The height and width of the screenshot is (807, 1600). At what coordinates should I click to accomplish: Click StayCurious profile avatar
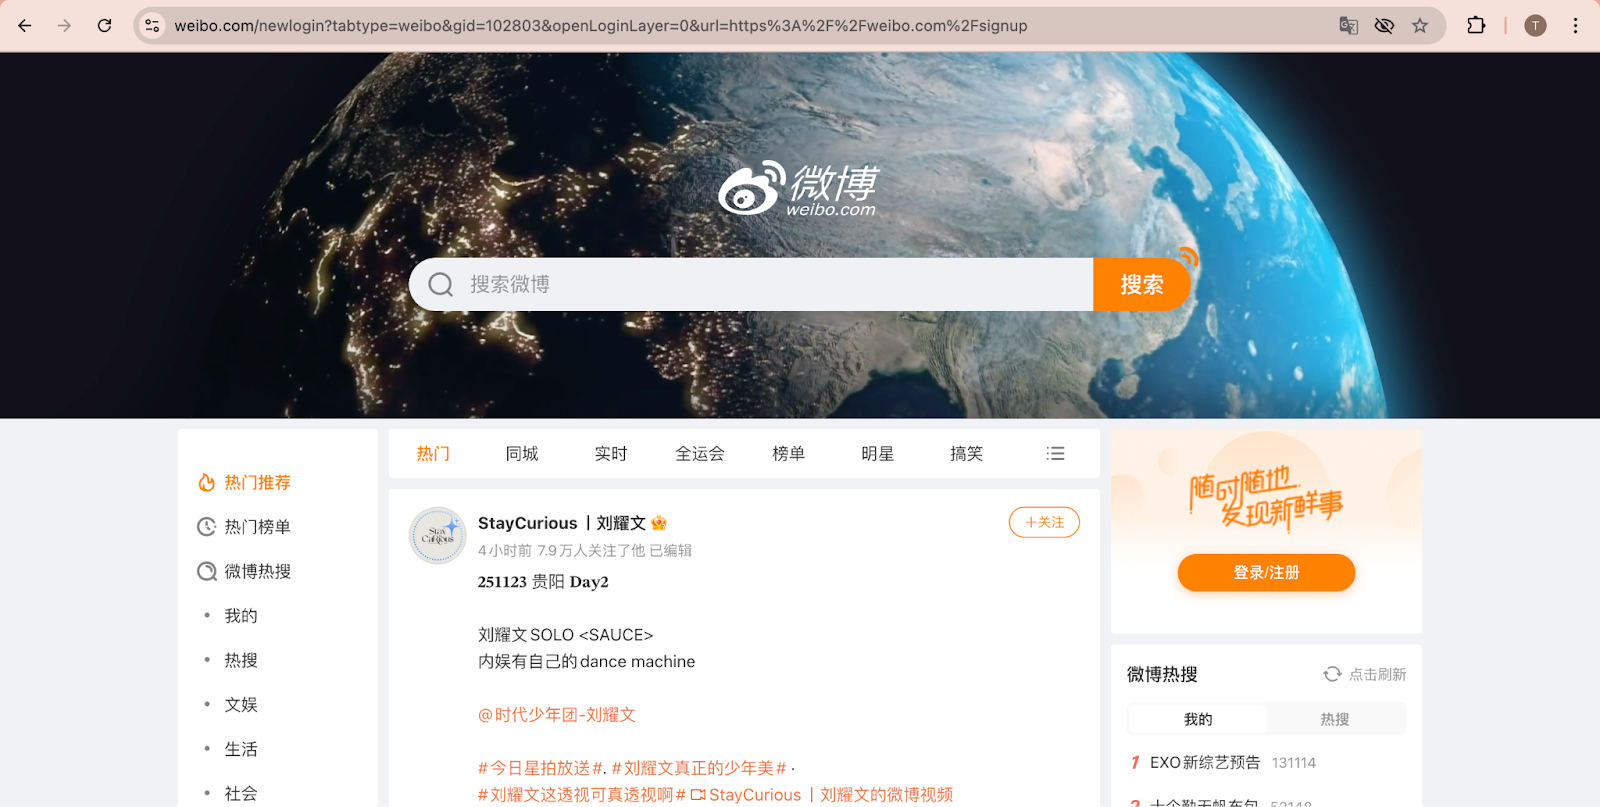coord(438,535)
